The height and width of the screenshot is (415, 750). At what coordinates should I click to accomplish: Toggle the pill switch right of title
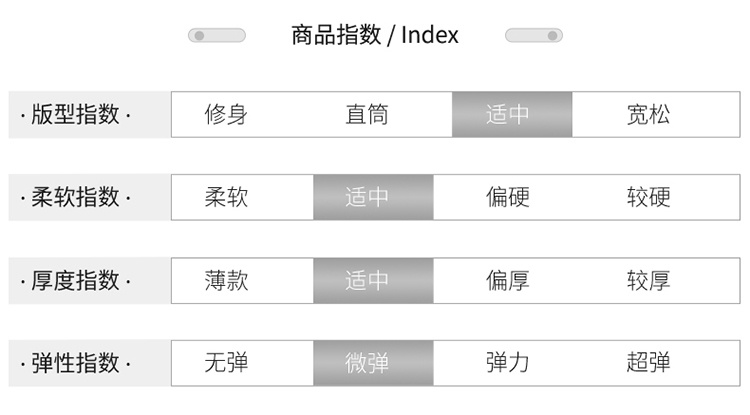(x=533, y=36)
